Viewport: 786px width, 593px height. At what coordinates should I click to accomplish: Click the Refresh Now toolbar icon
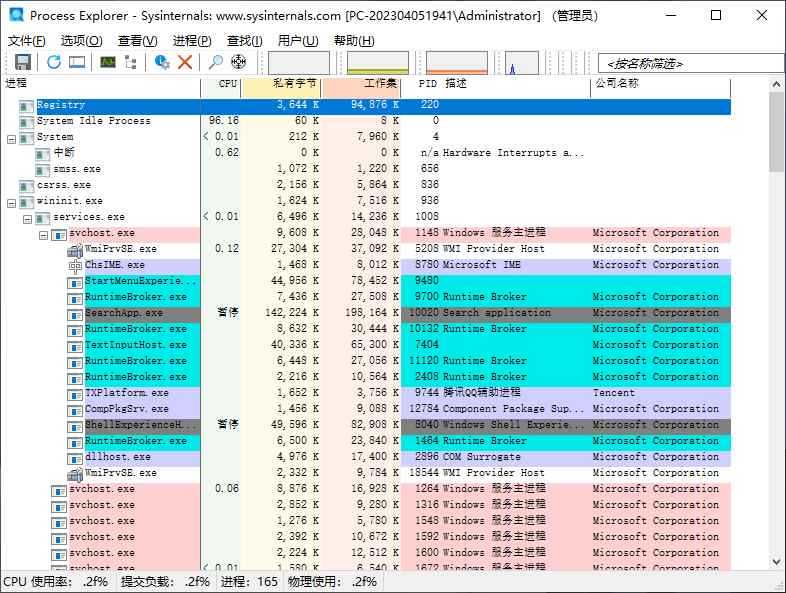pyautogui.click(x=53, y=62)
